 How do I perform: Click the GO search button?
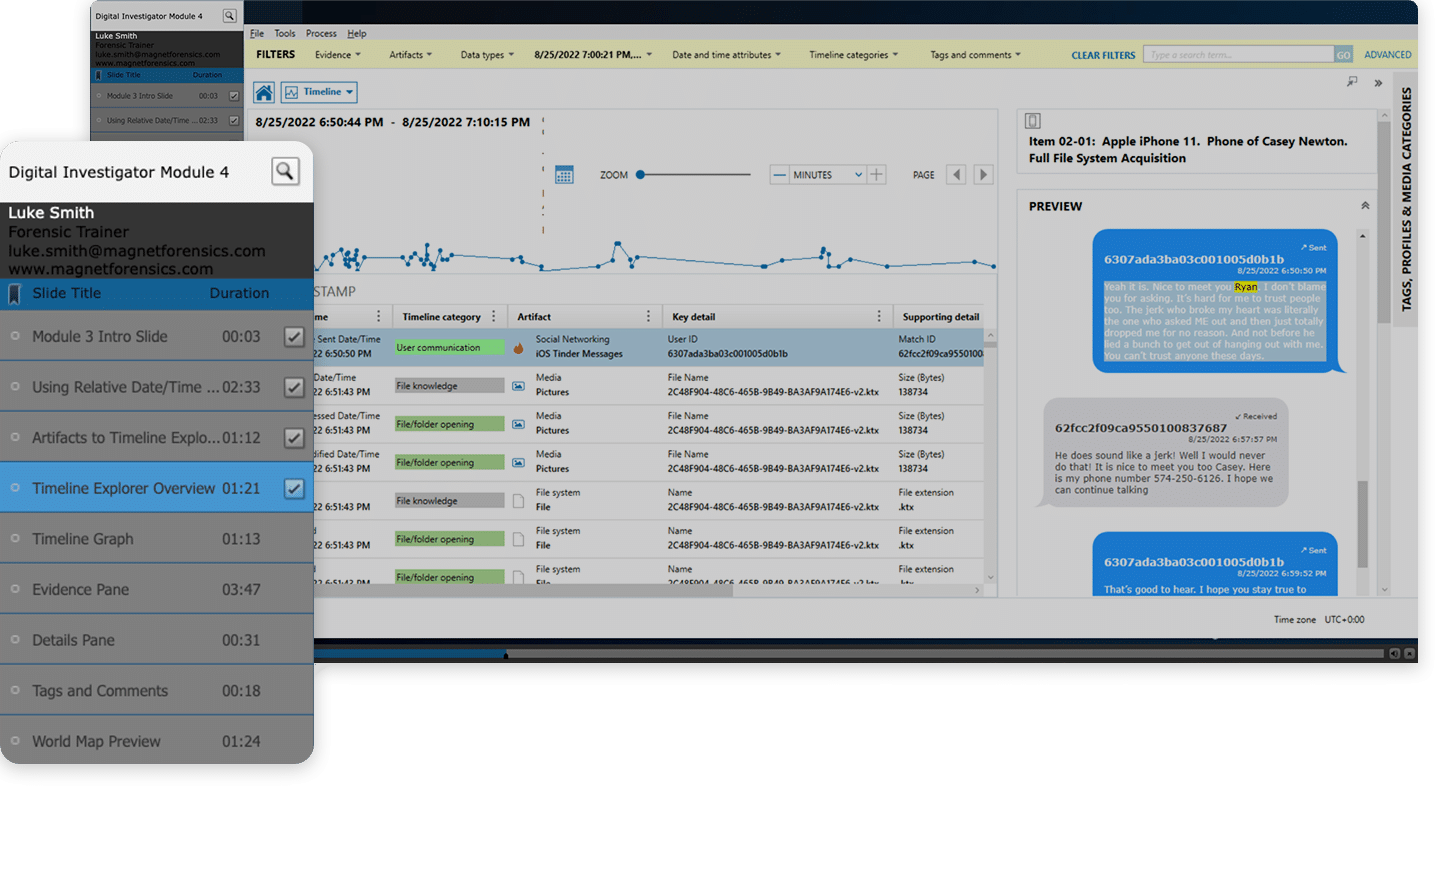point(1343,55)
